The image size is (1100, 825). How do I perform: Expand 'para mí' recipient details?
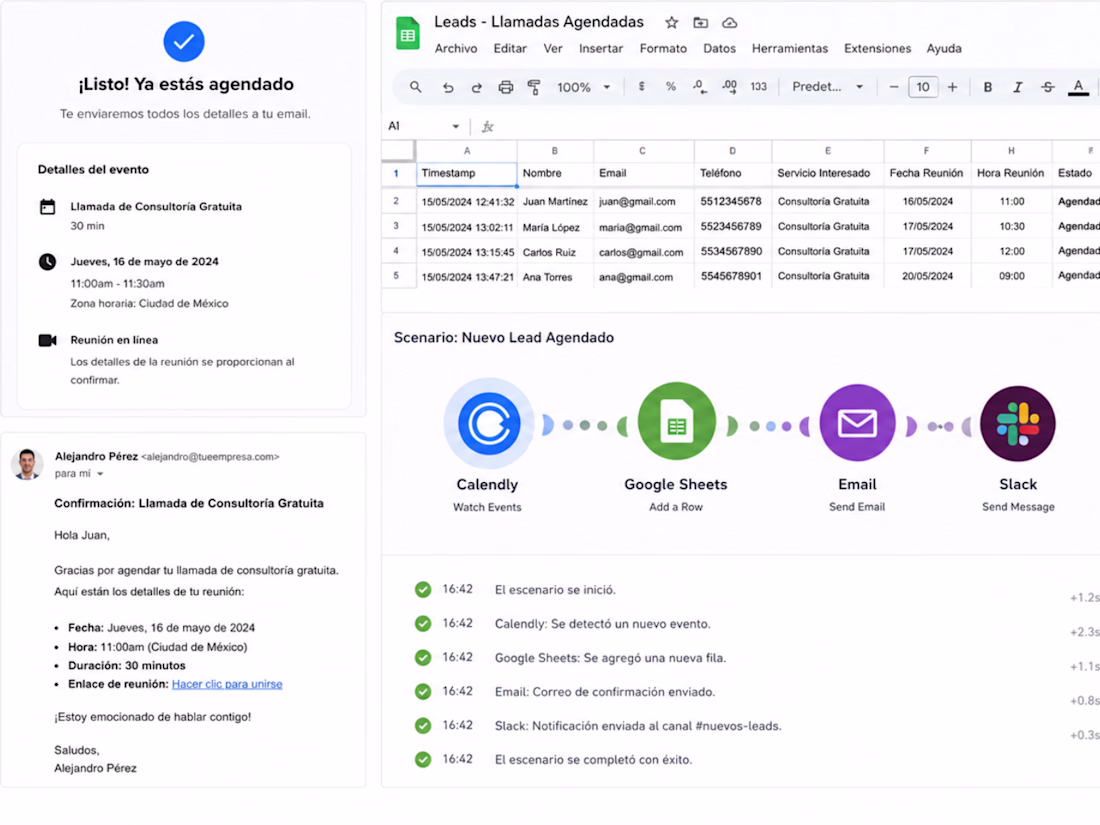[x=100, y=474]
